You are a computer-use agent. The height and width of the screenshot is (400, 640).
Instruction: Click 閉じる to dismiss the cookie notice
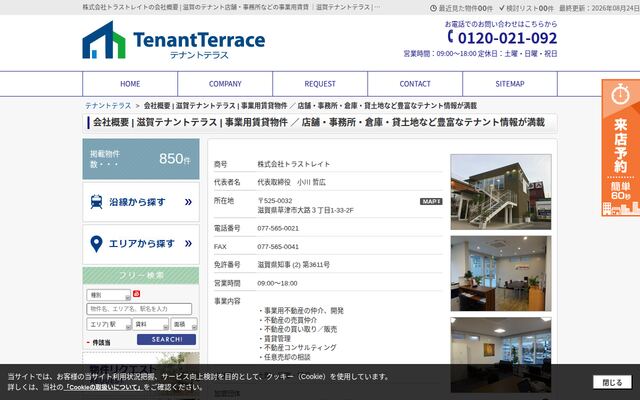tap(612, 382)
